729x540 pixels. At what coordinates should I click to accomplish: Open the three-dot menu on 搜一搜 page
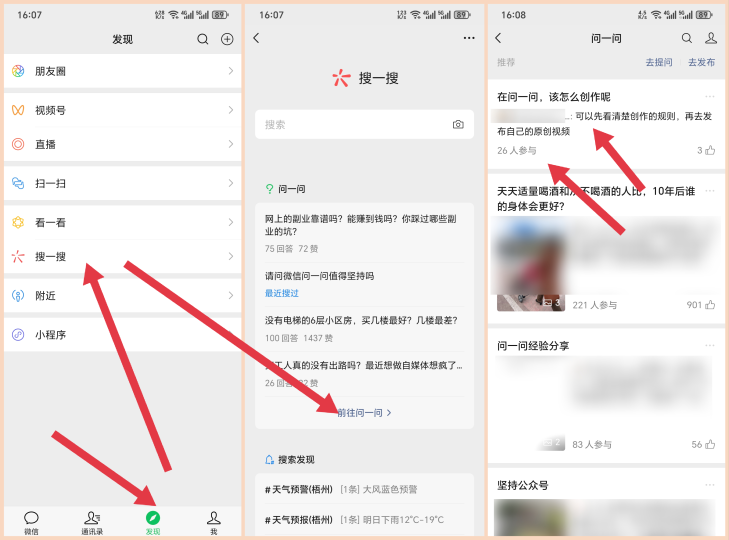pos(469,38)
